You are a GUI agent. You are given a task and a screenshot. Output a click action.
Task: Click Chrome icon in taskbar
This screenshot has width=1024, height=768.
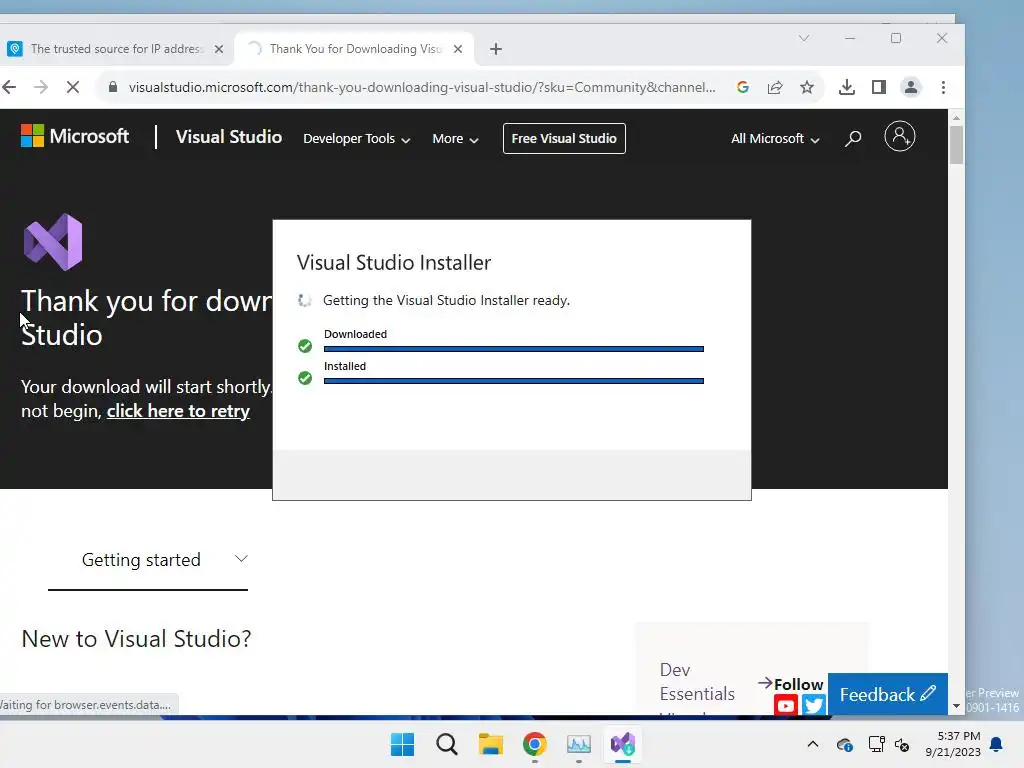tap(534, 744)
